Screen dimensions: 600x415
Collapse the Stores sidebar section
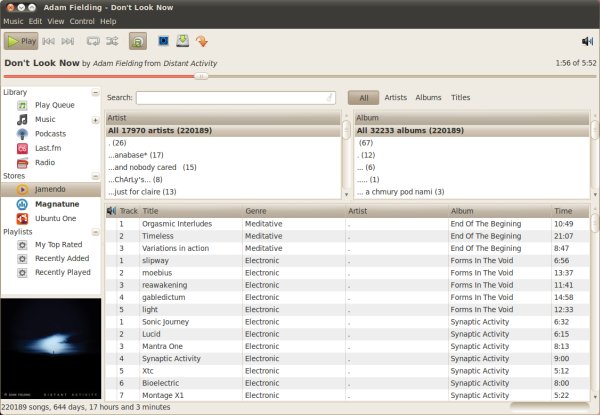coord(95,175)
